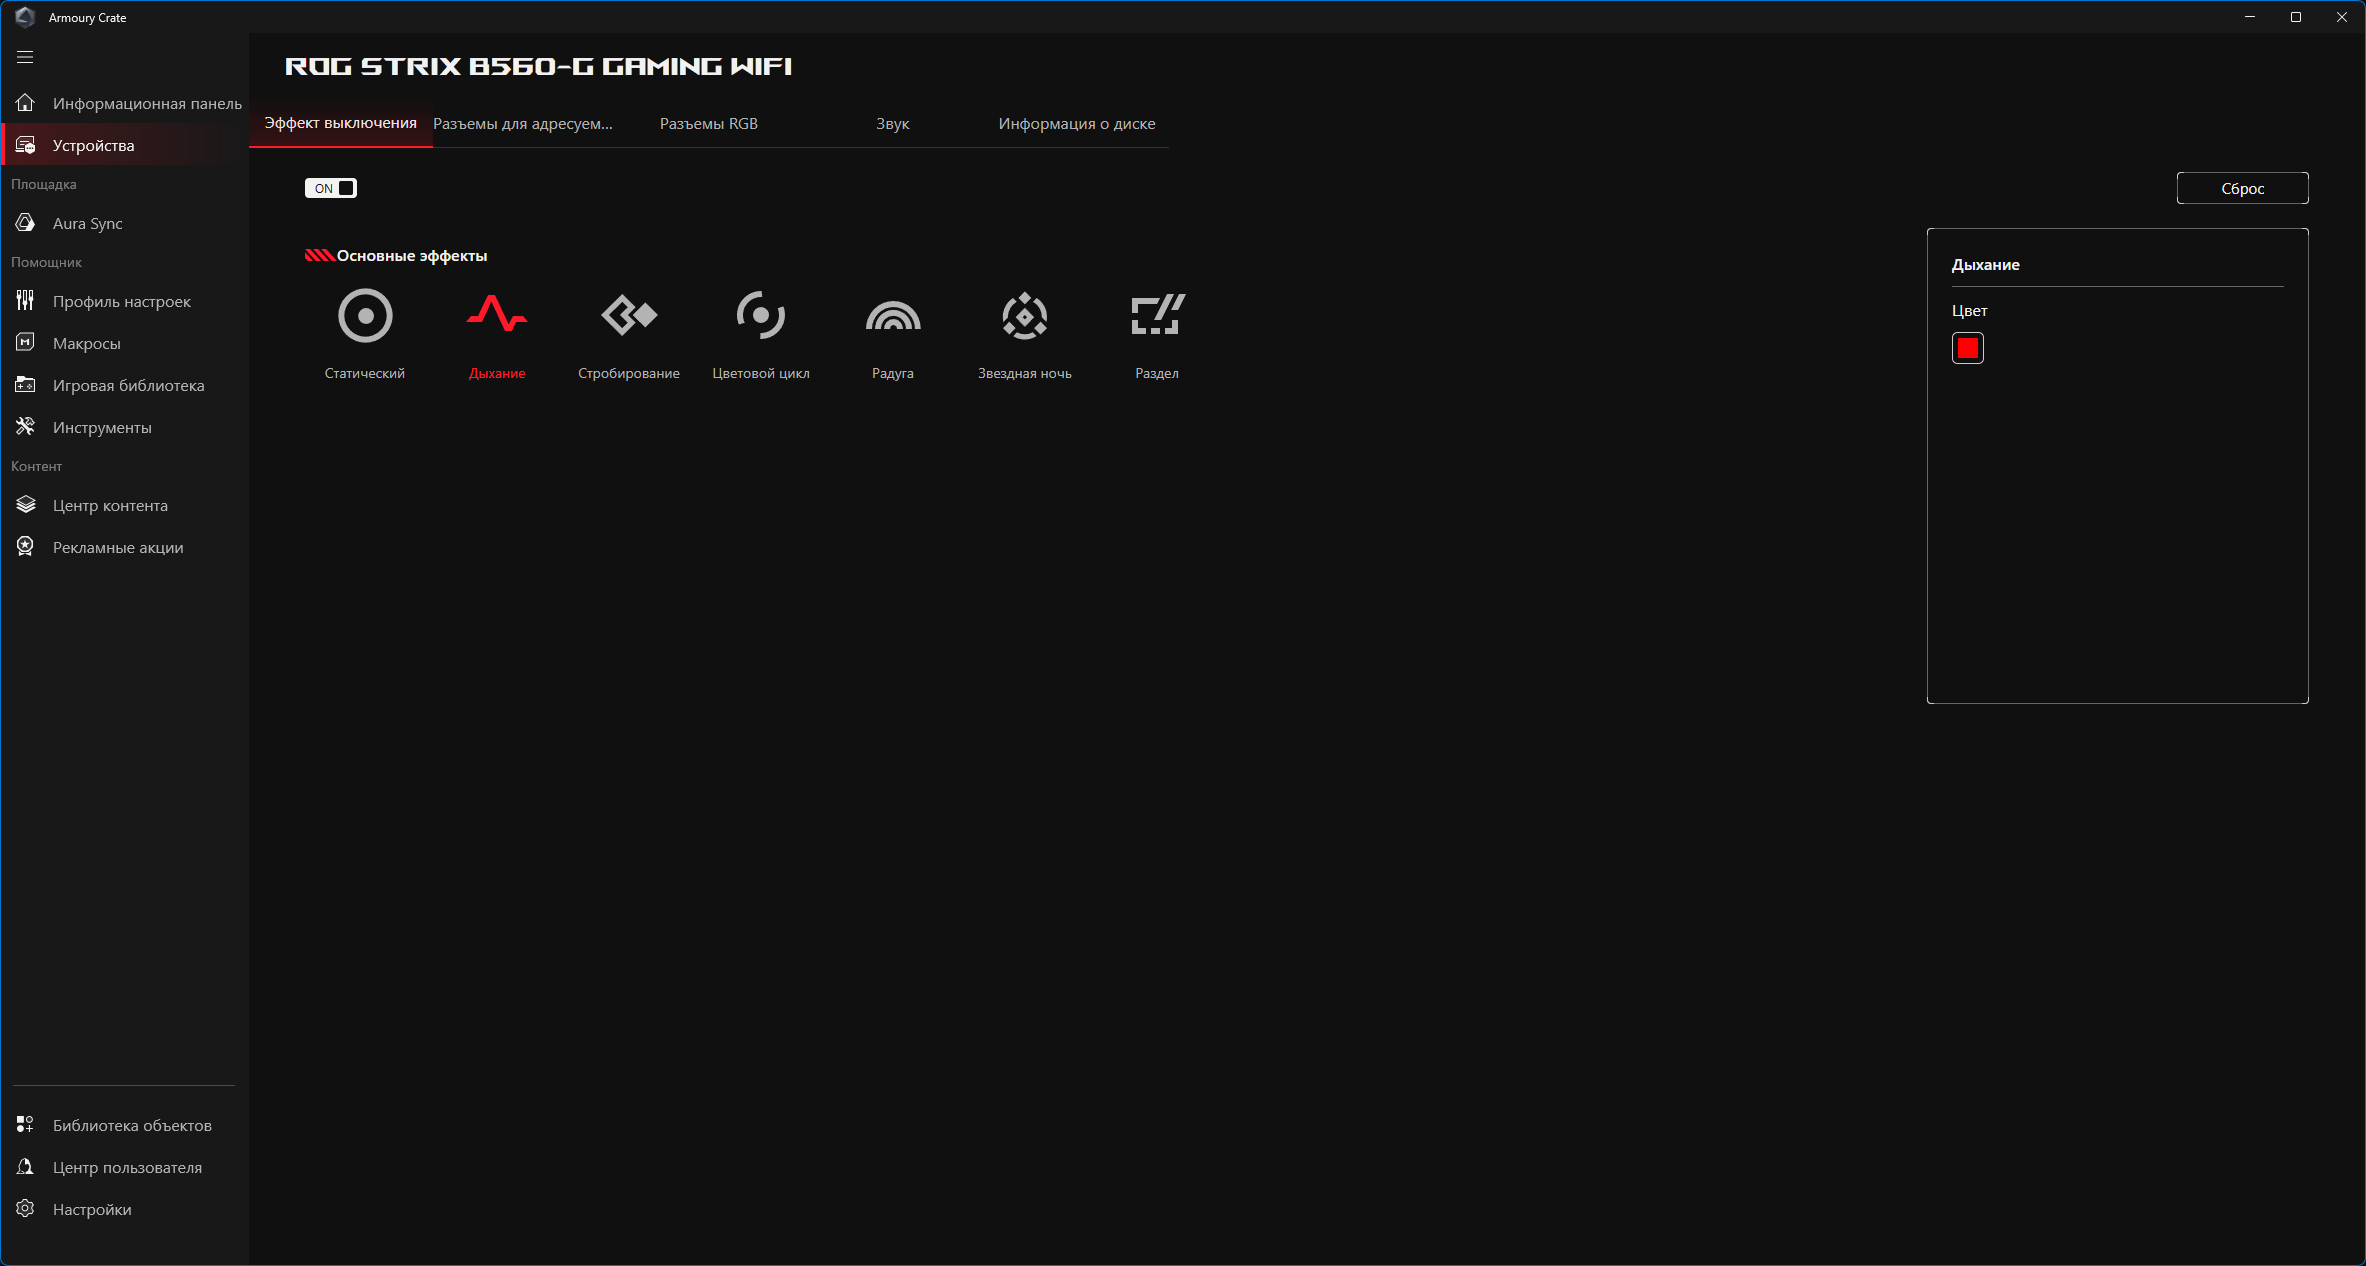Choose the Starry night (Звездная ночь) effect

[x=1025, y=316]
